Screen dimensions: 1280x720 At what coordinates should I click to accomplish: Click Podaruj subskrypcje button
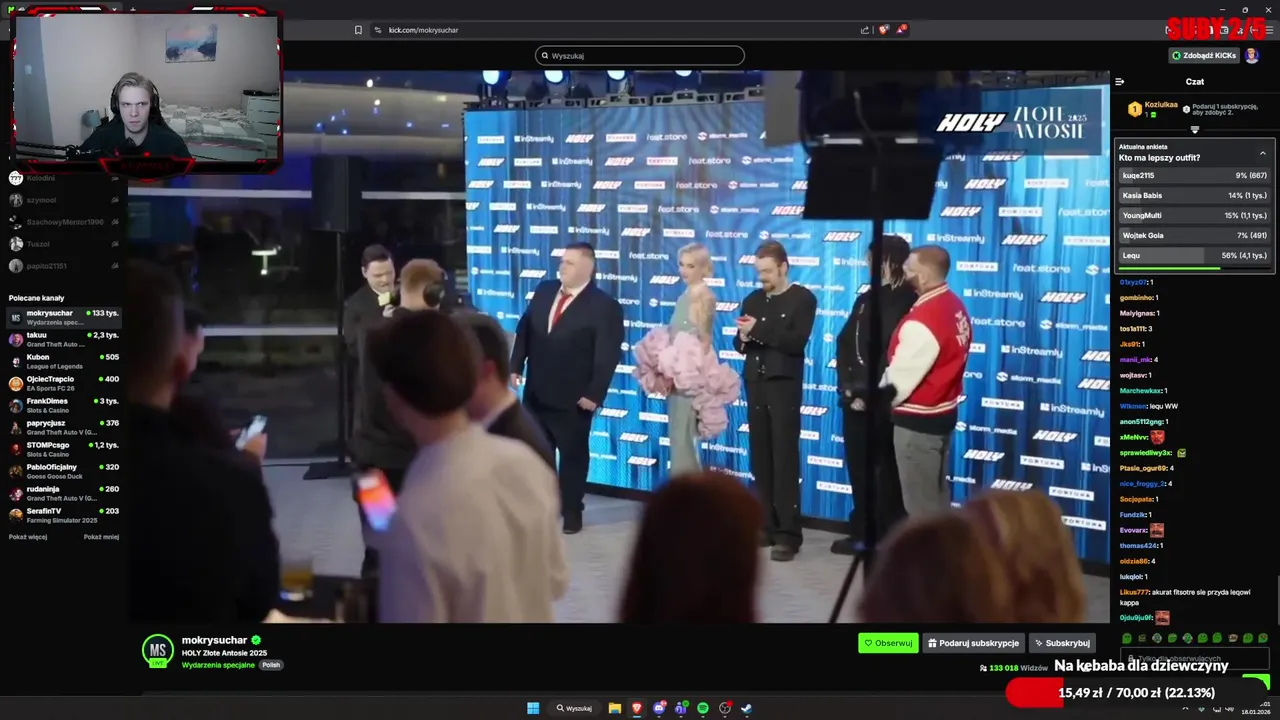point(973,643)
